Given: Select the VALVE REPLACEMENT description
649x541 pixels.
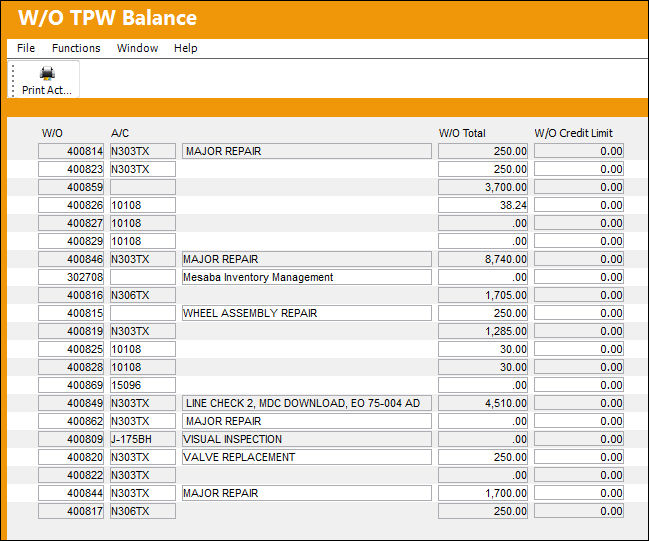Looking at the screenshot, I should (x=307, y=457).
